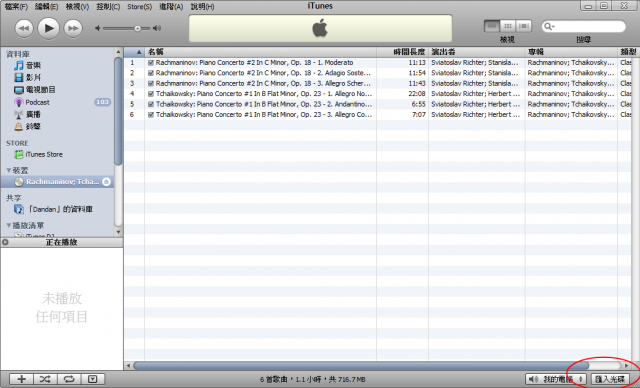The height and width of the screenshot is (388, 640).
Task: Select track duration 22:08
Action: point(417,94)
